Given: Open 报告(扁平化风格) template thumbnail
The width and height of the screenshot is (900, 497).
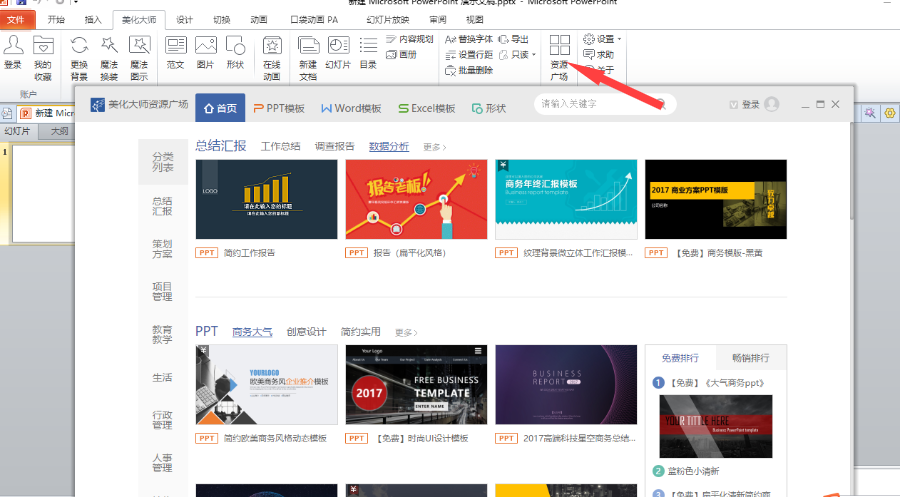Looking at the screenshot, I should 416,199.
